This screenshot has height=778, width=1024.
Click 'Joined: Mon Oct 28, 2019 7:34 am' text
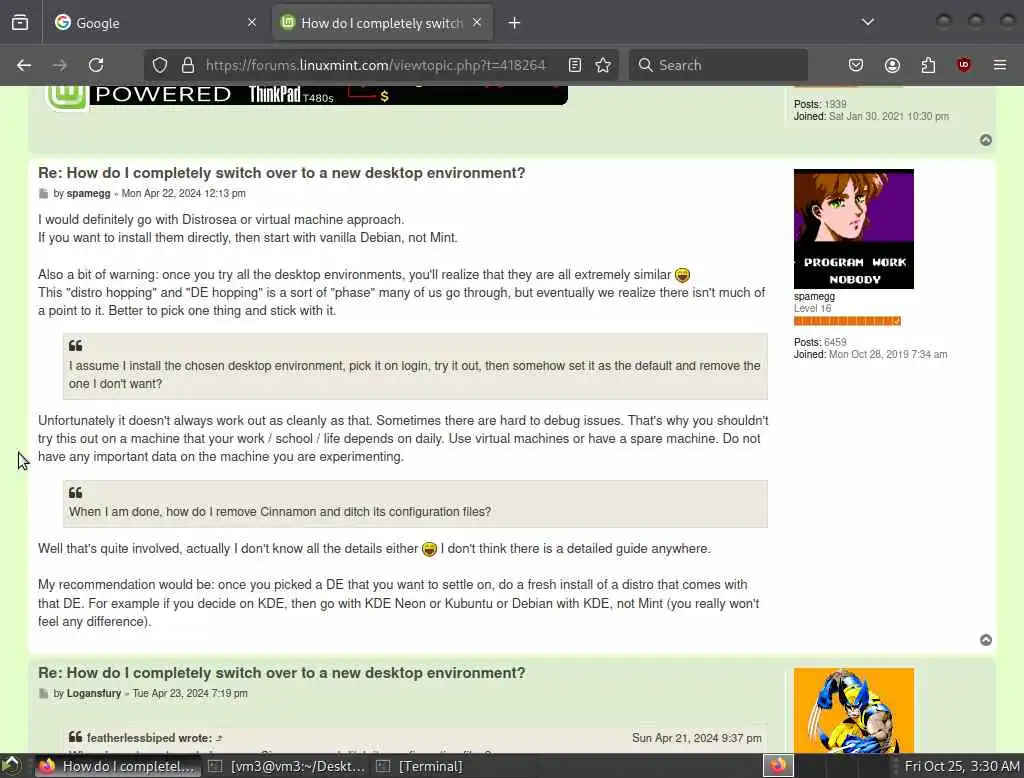tap(871, 355)
